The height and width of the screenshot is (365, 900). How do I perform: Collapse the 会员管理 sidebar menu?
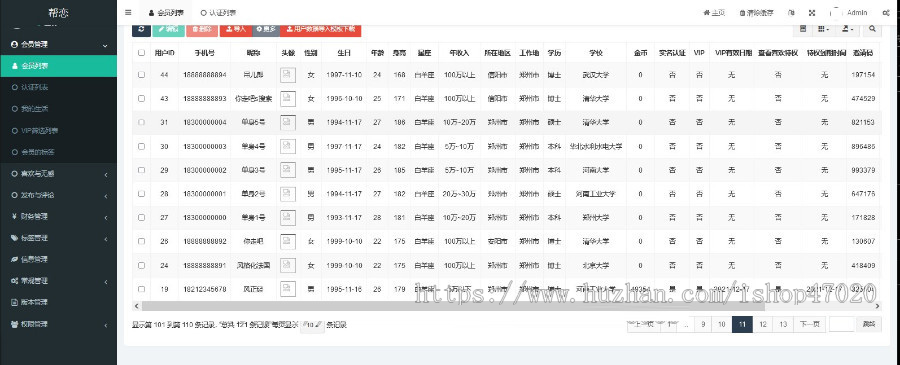pyautogui.click(x=58, y=44)
